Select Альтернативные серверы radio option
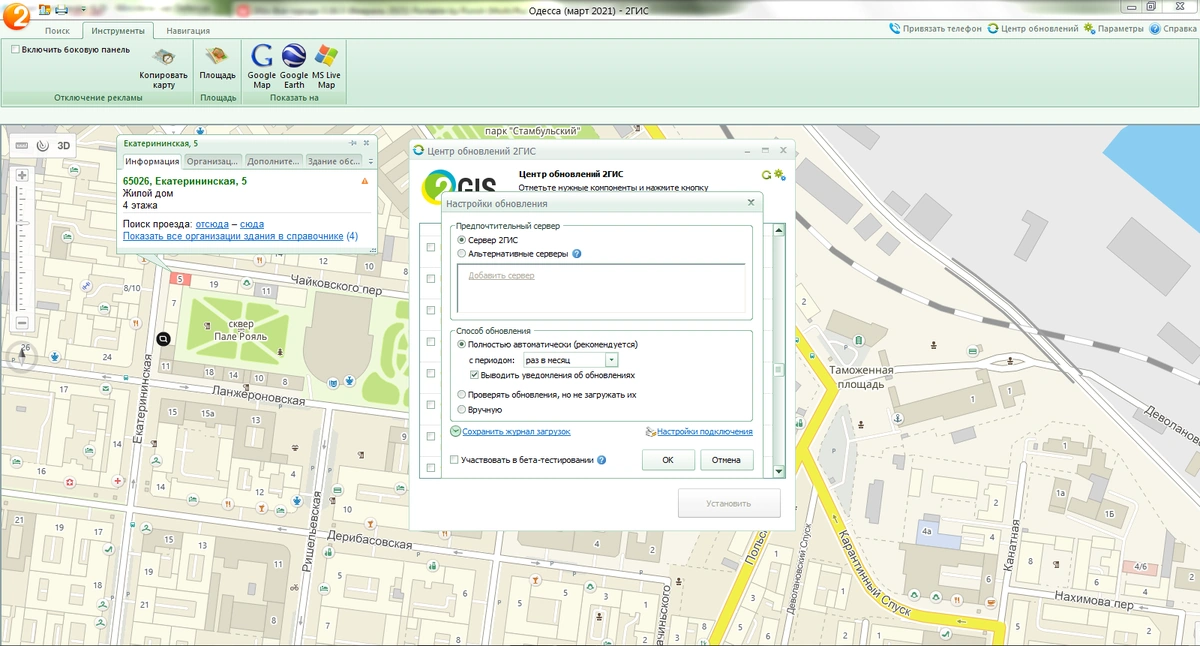This screenshot has height=646, width=1200. pos(461,254)
